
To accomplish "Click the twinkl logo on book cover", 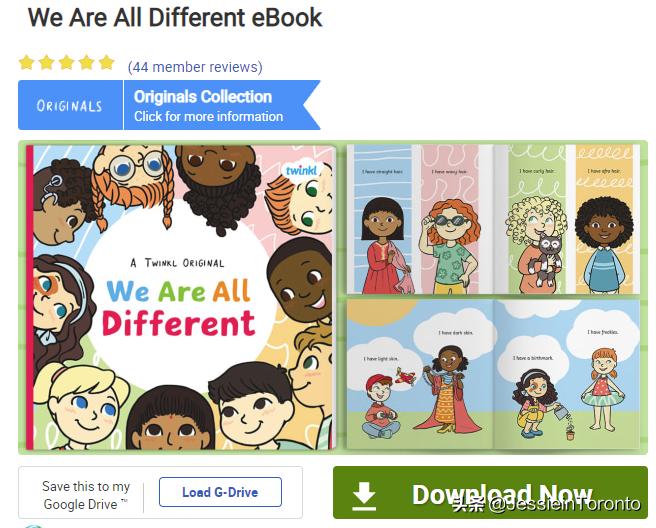I will pyautogui.click(x=301, y=170).
